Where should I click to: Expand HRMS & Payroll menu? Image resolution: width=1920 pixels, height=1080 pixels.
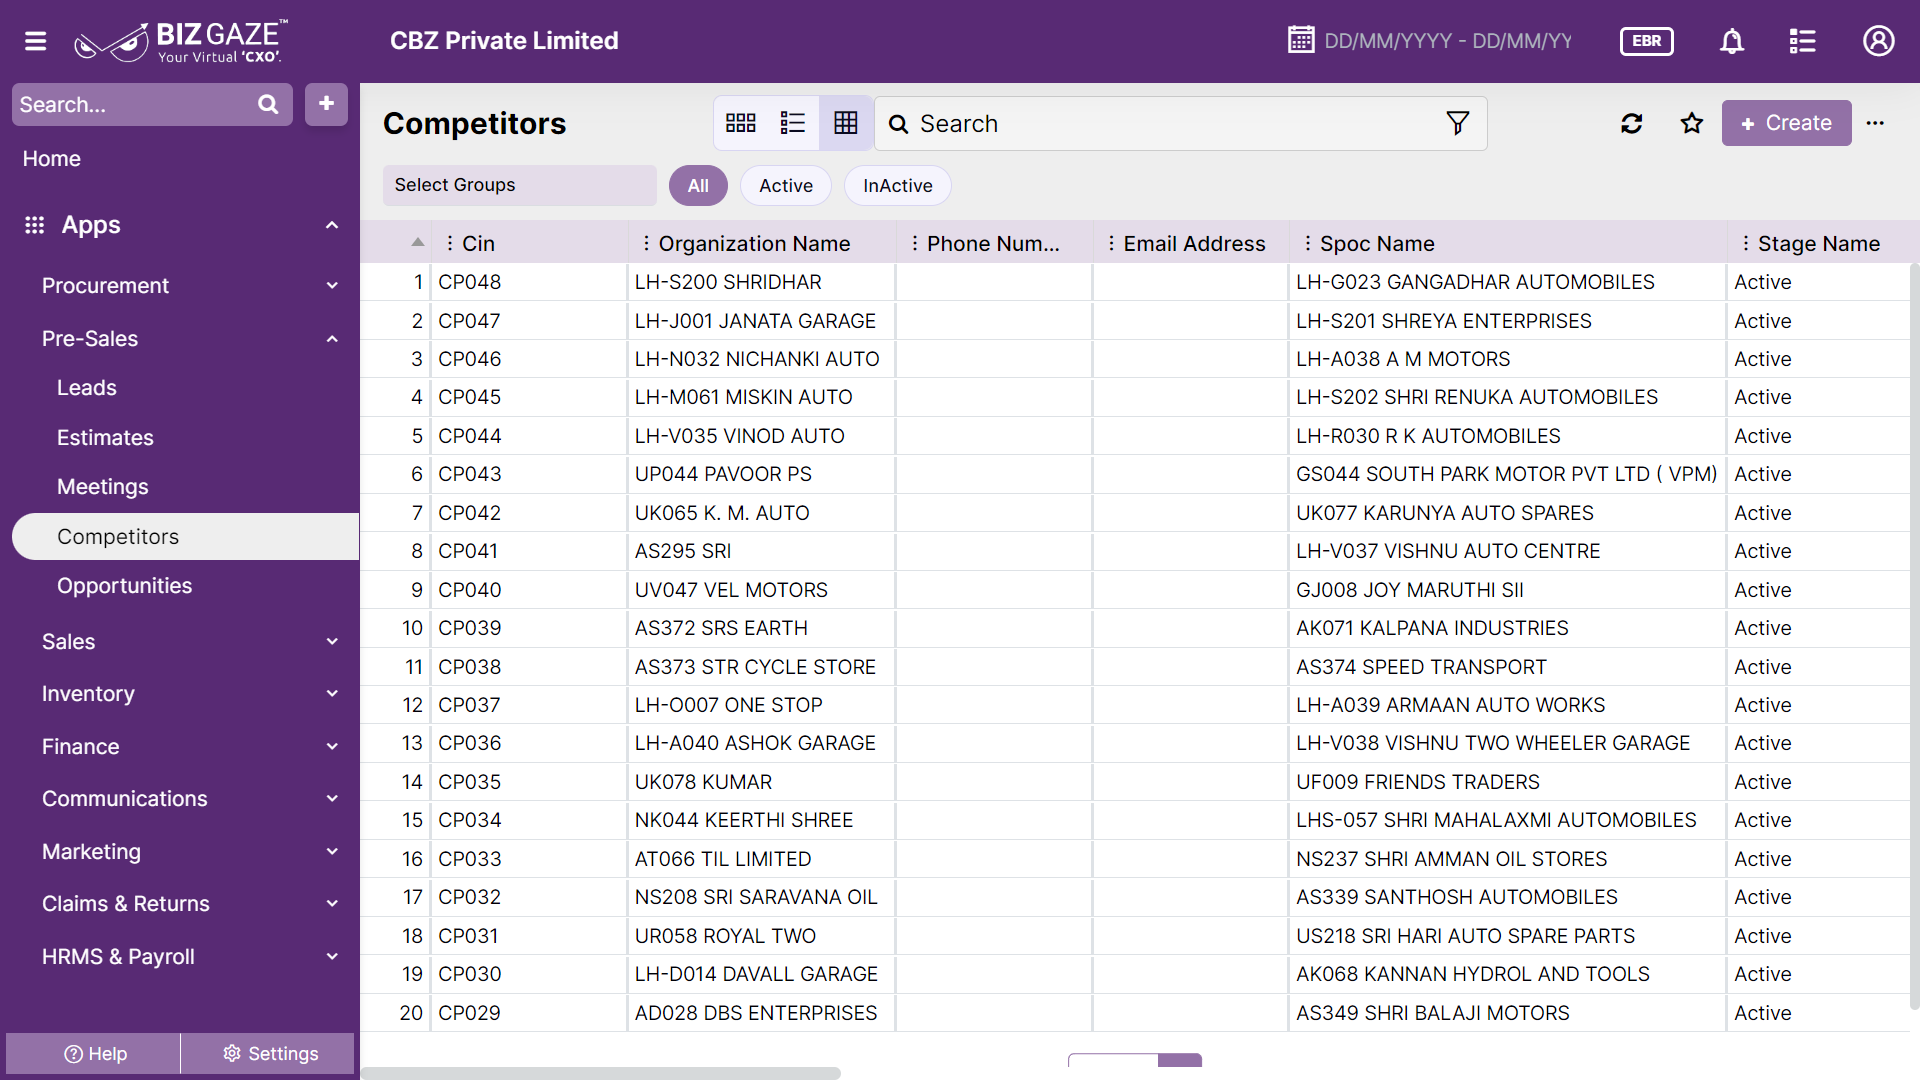coord(332,957)
